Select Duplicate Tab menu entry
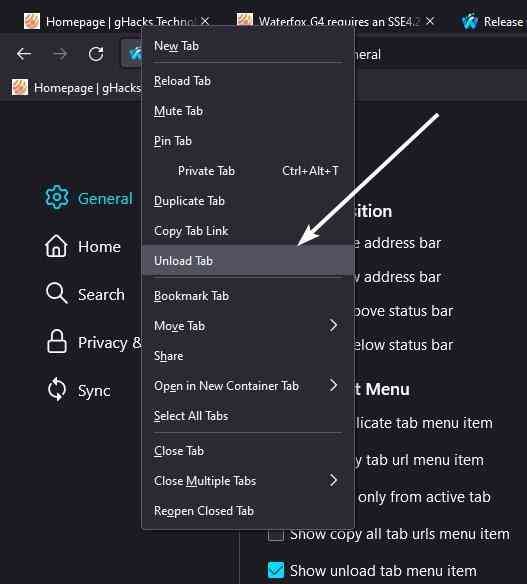 pos(248,201)
